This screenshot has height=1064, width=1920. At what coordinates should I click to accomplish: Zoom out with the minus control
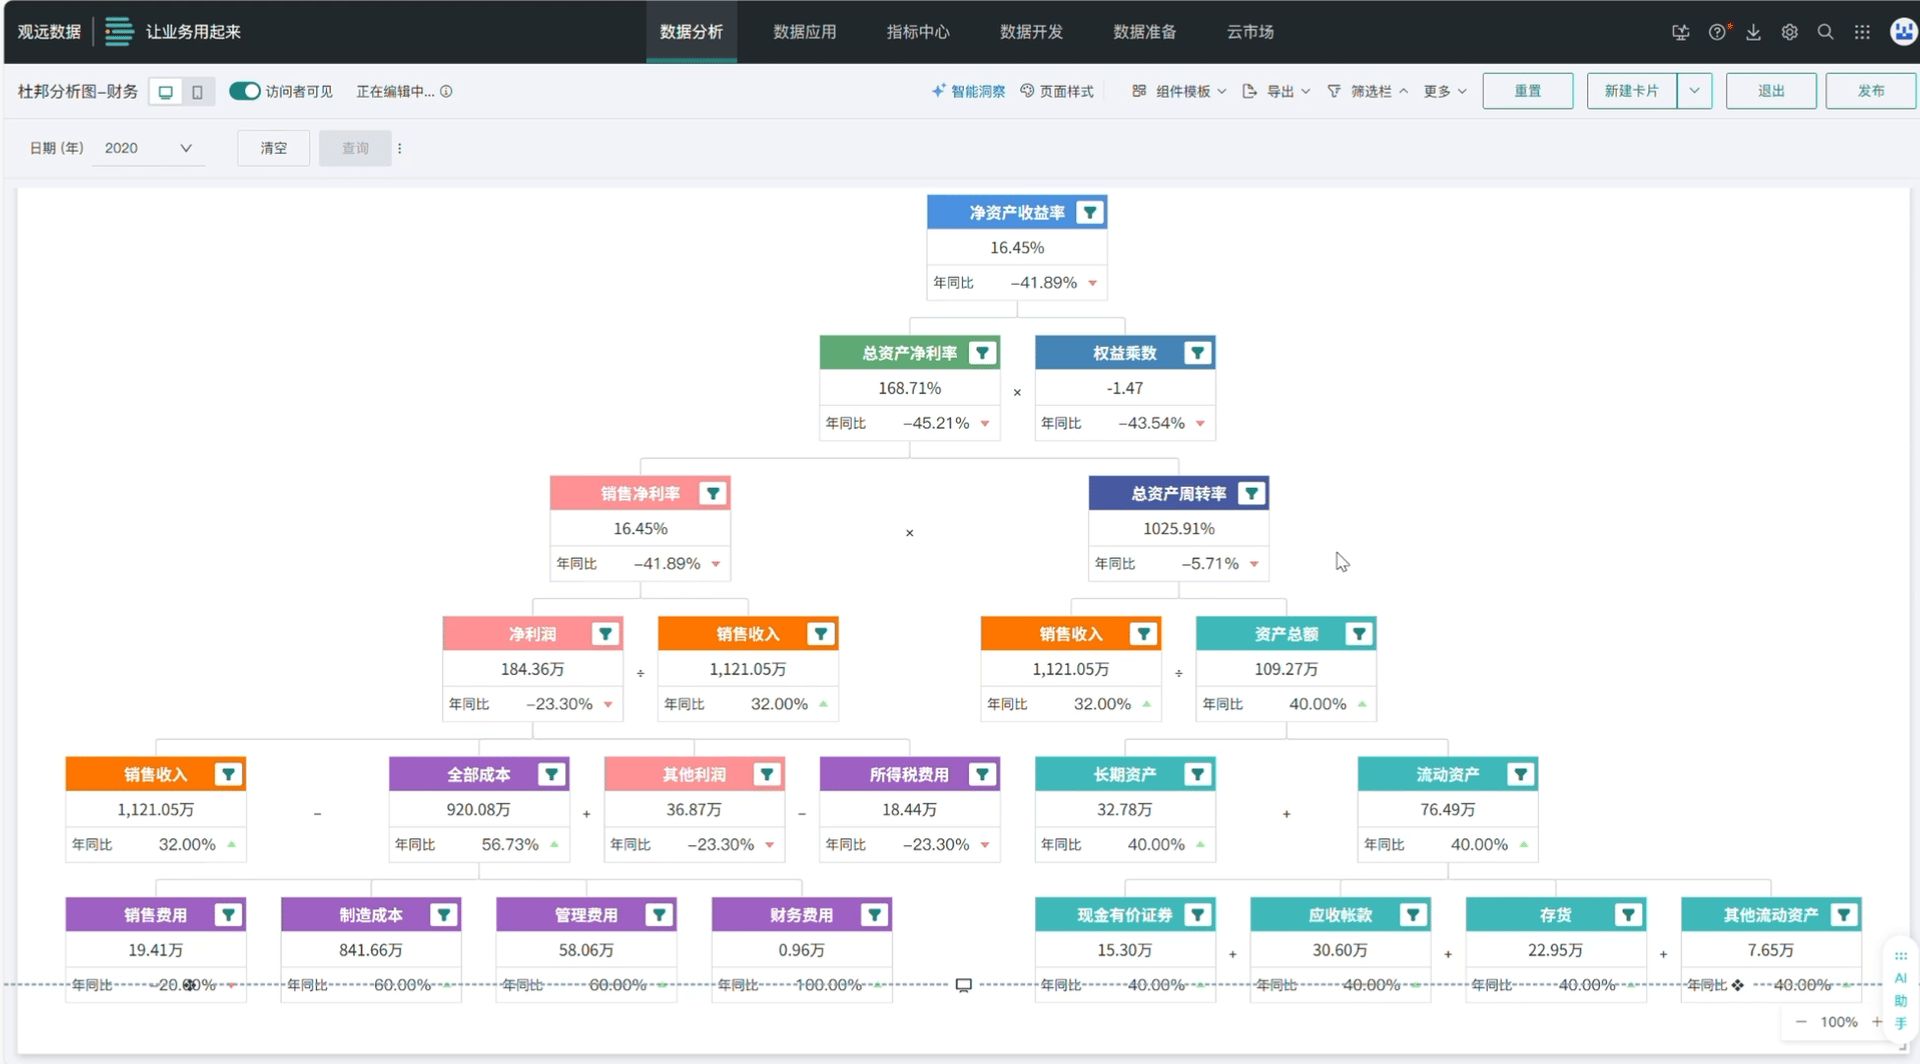pyautogui.click(x=1801, y=1022)
